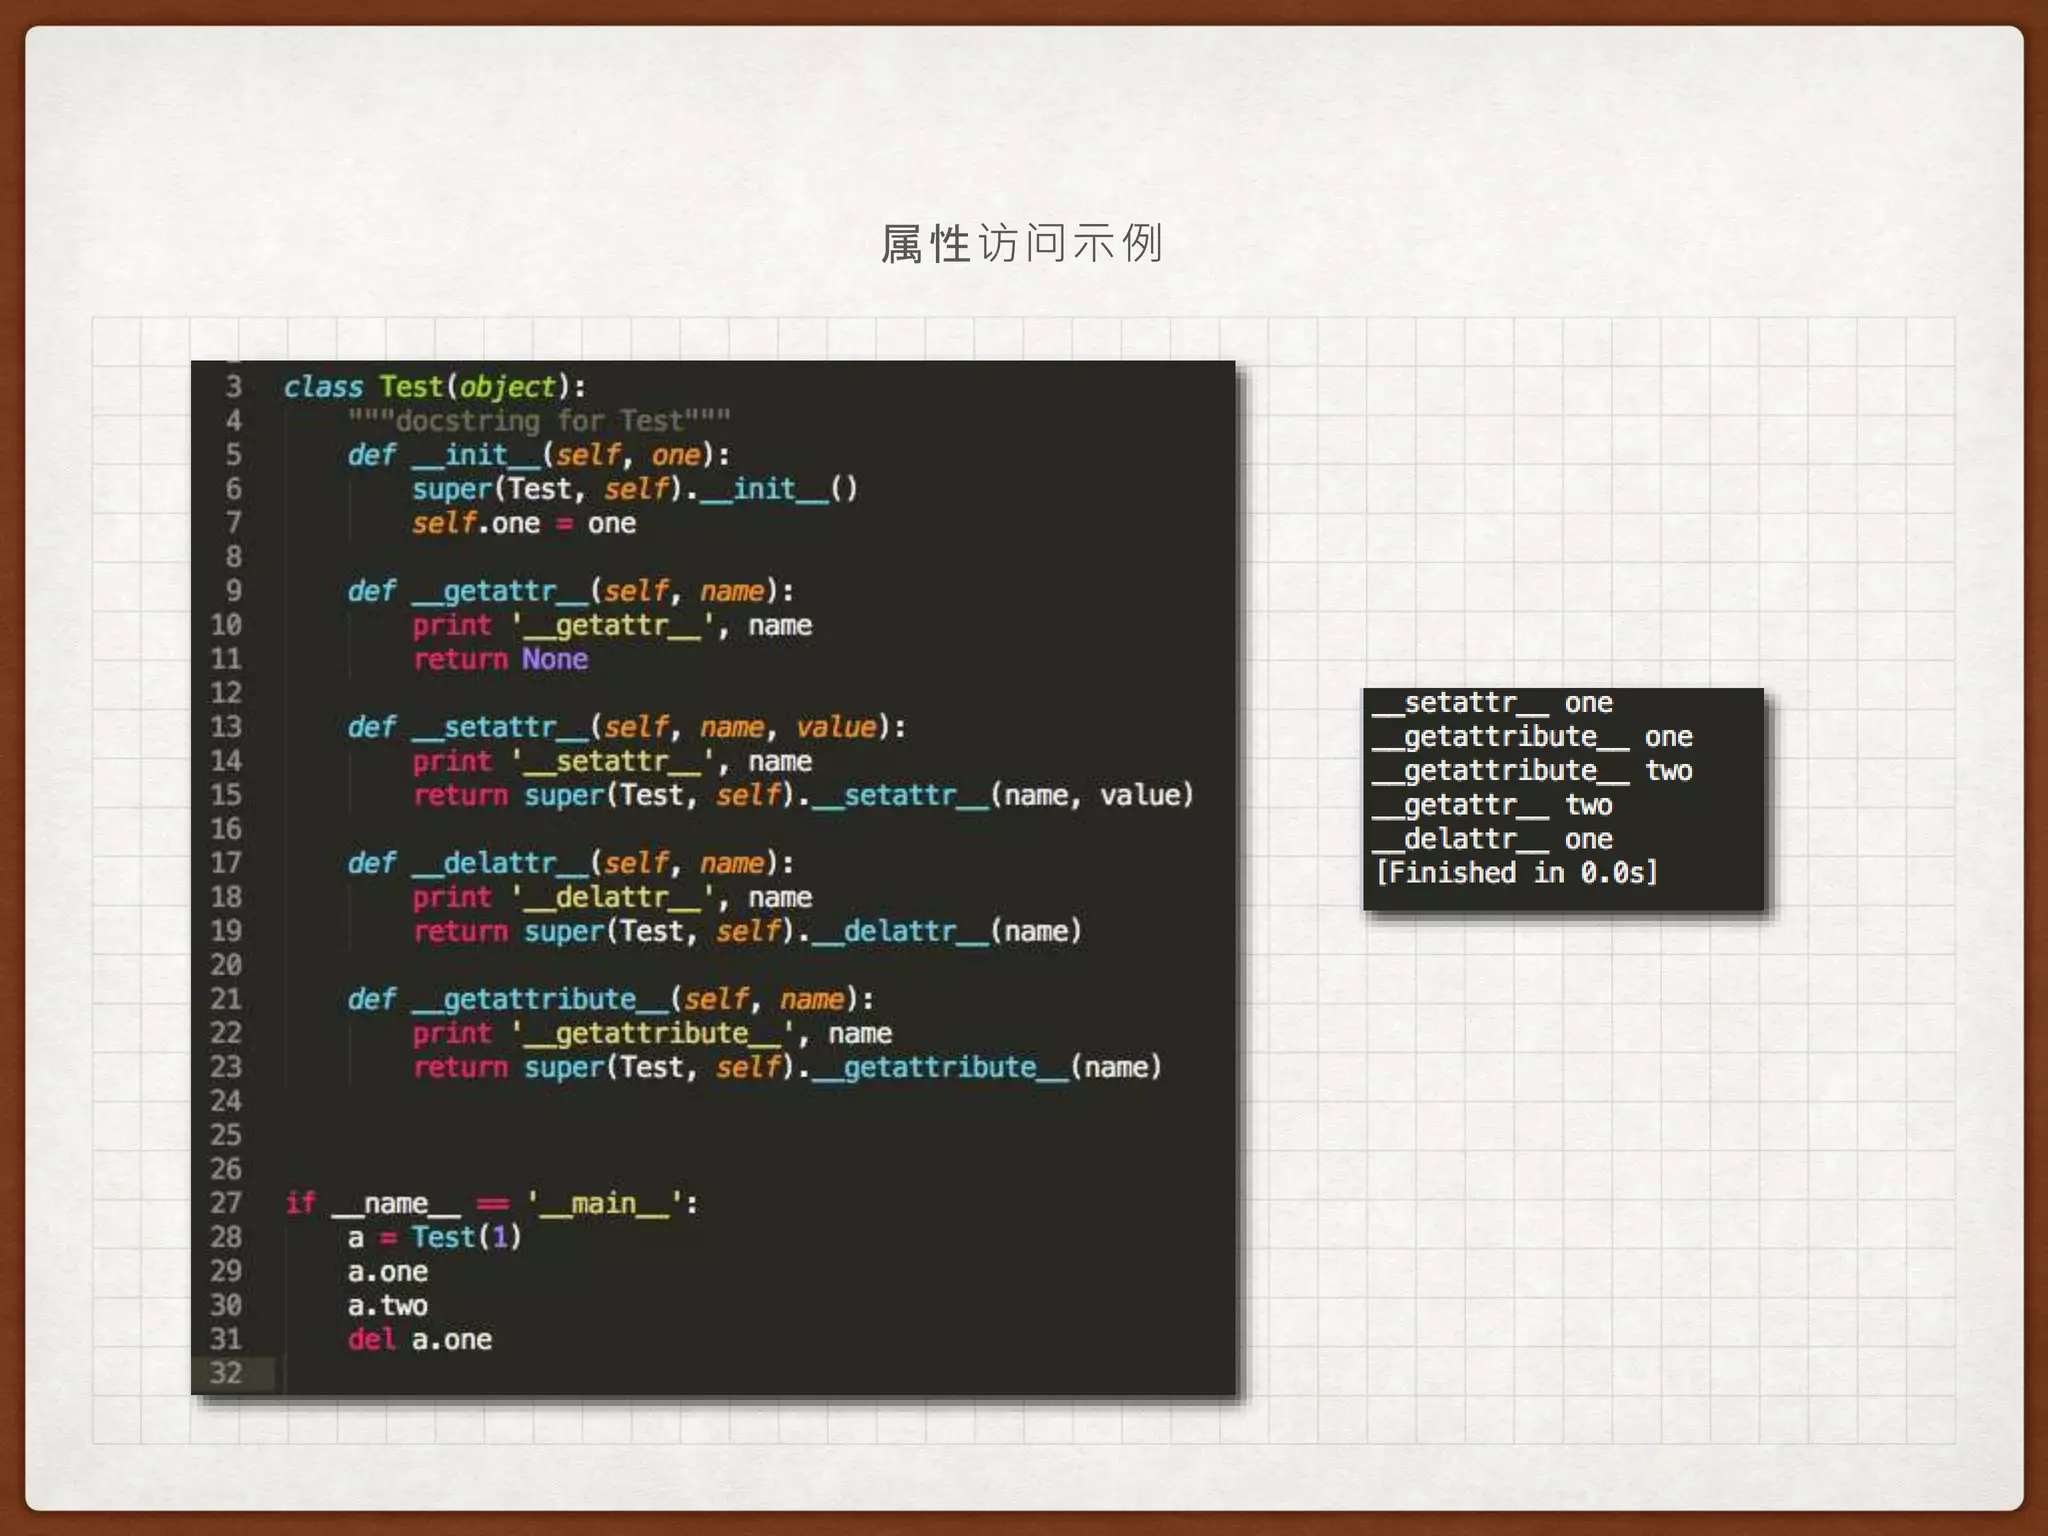Click the return None line
The image size is (2048, 1536).
[x=500, y=659]
